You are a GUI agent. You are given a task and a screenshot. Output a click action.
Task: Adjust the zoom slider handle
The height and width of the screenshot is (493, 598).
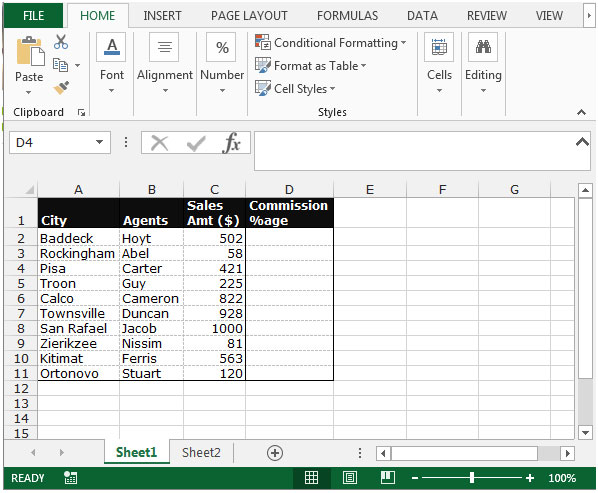click(472, 478)
